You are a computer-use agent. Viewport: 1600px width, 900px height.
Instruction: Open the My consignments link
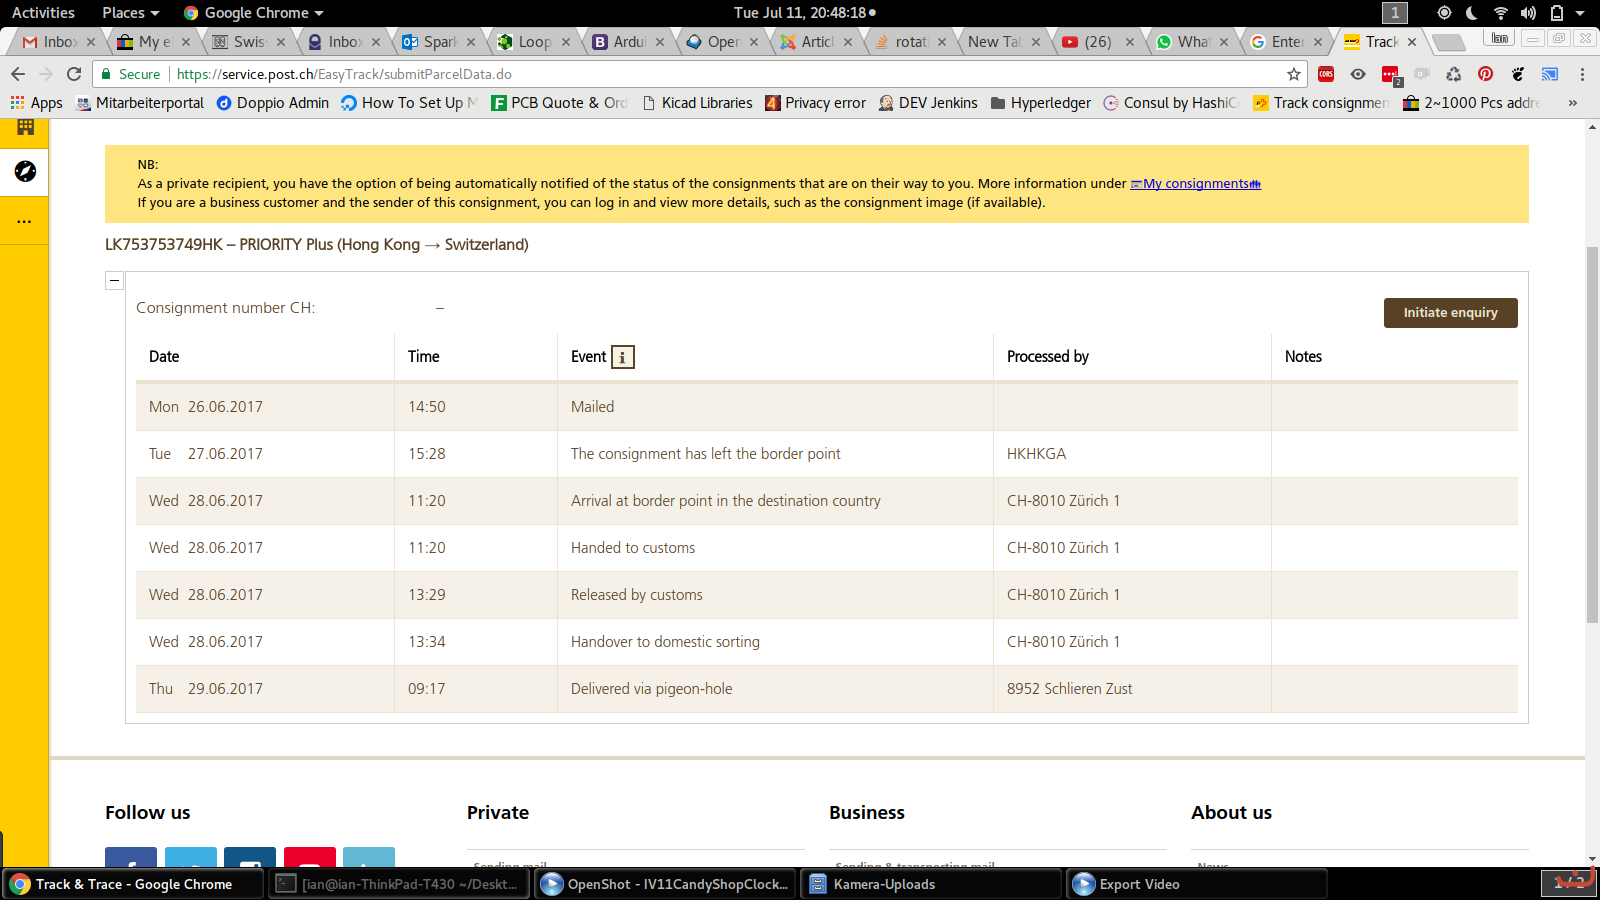coord(1196,184)
